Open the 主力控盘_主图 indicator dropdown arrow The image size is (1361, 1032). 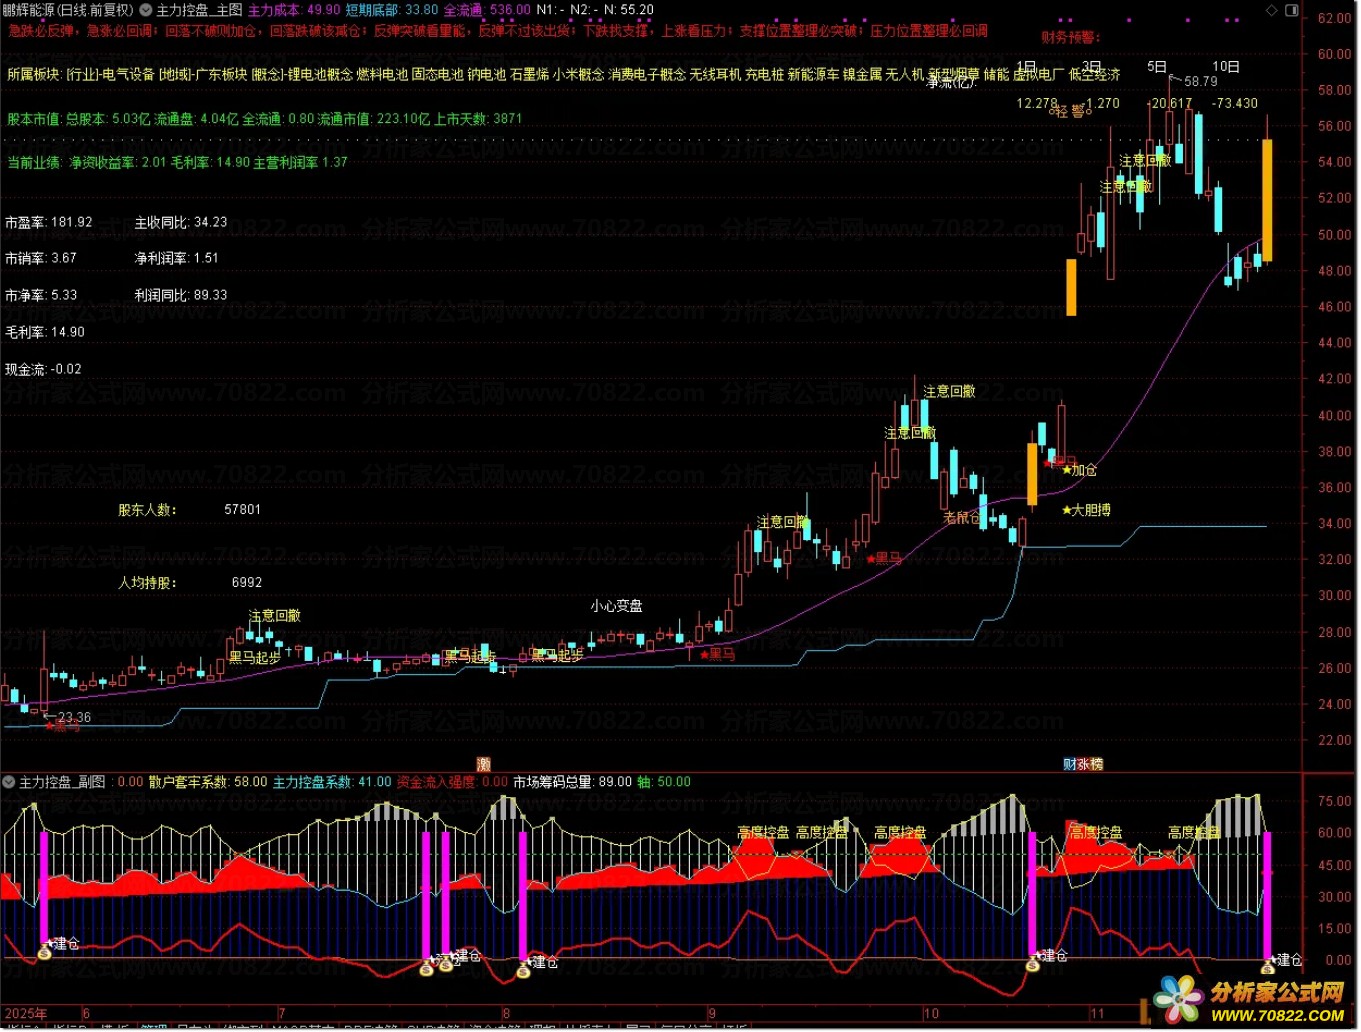pos(146,10)
